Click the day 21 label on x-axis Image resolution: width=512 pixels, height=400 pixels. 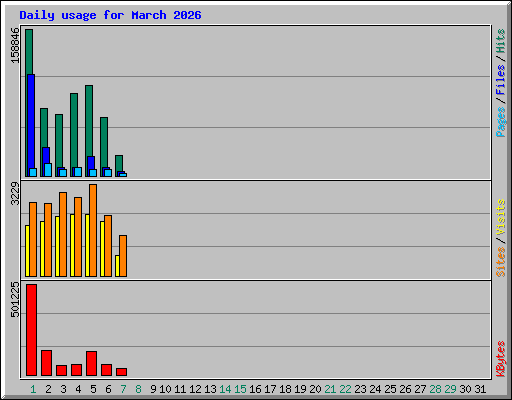[330, 389]
